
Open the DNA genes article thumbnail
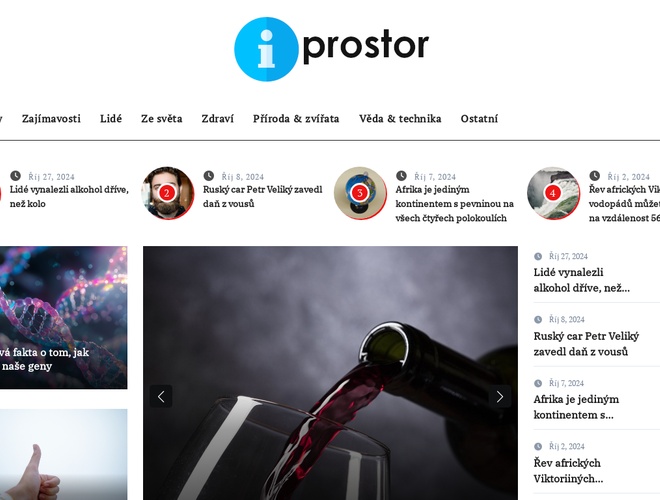[x=63, y=317]
